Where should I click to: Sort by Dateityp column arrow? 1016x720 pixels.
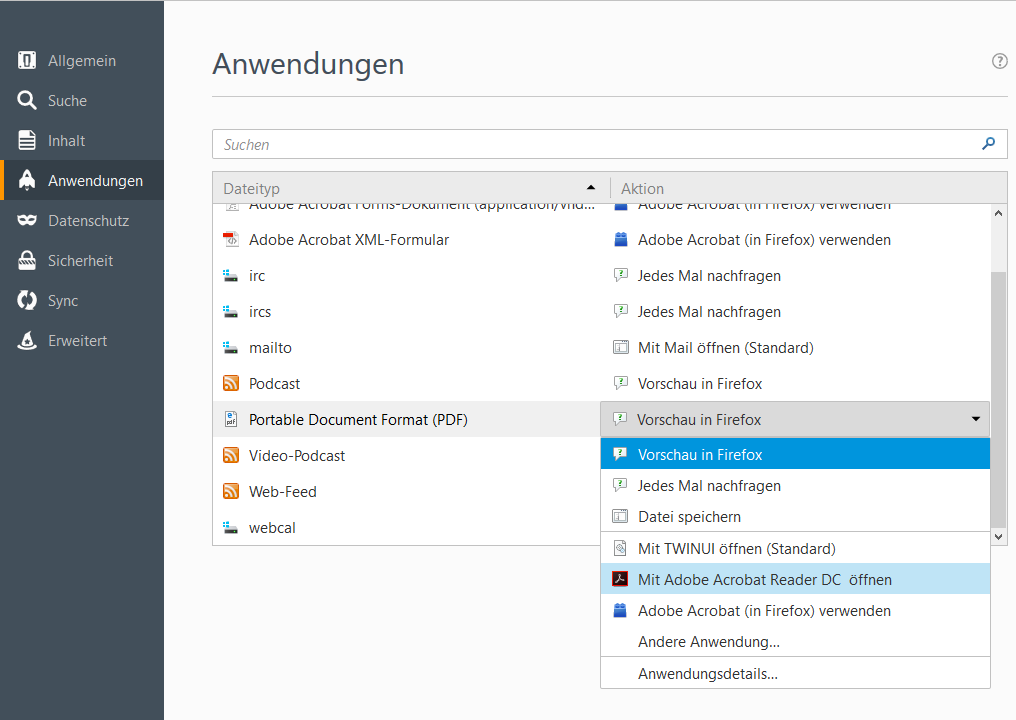click(590, 188)
